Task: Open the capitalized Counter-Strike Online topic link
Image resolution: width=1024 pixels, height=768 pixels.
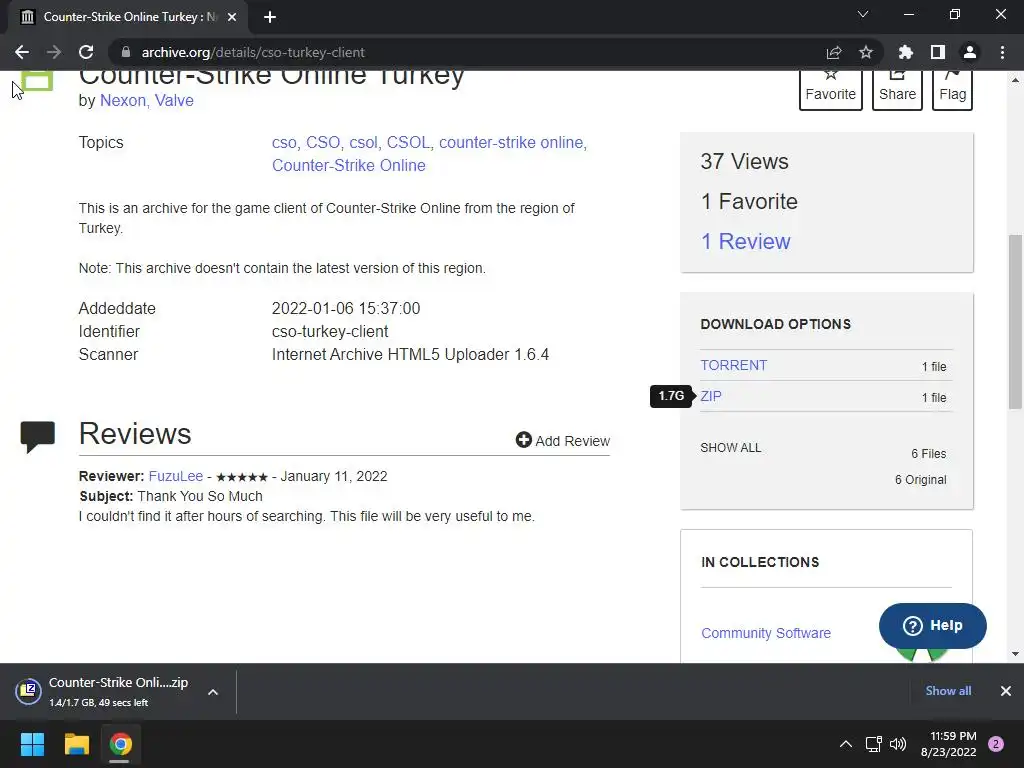Action: click(x=349, y=166)
